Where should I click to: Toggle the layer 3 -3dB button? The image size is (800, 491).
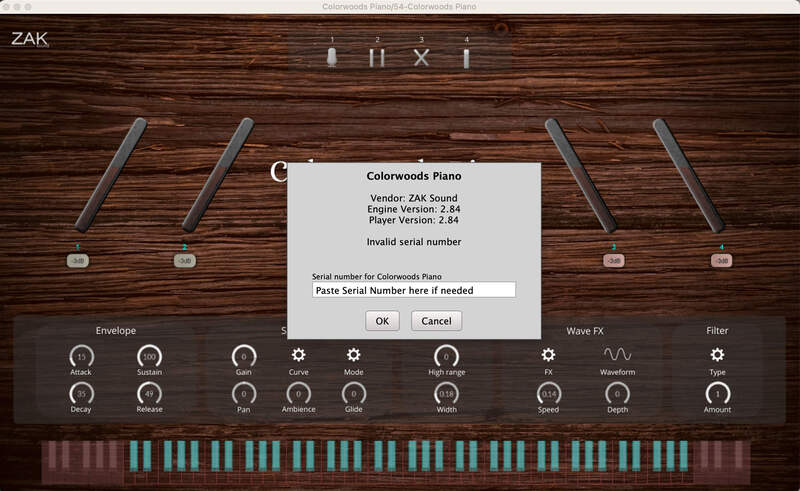[x=614, y=261]
